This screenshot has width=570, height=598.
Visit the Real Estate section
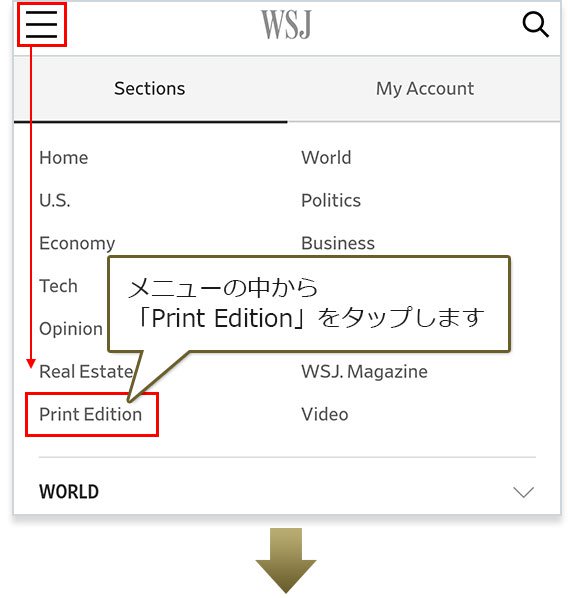coord(86,371)
